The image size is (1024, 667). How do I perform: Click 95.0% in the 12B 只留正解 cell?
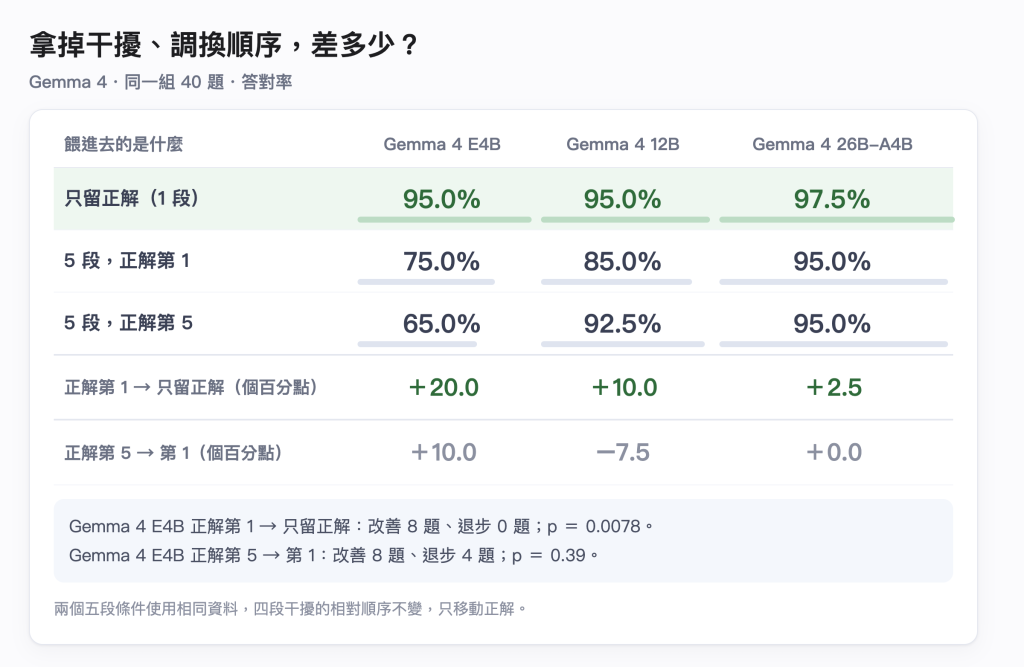[622, 199]
